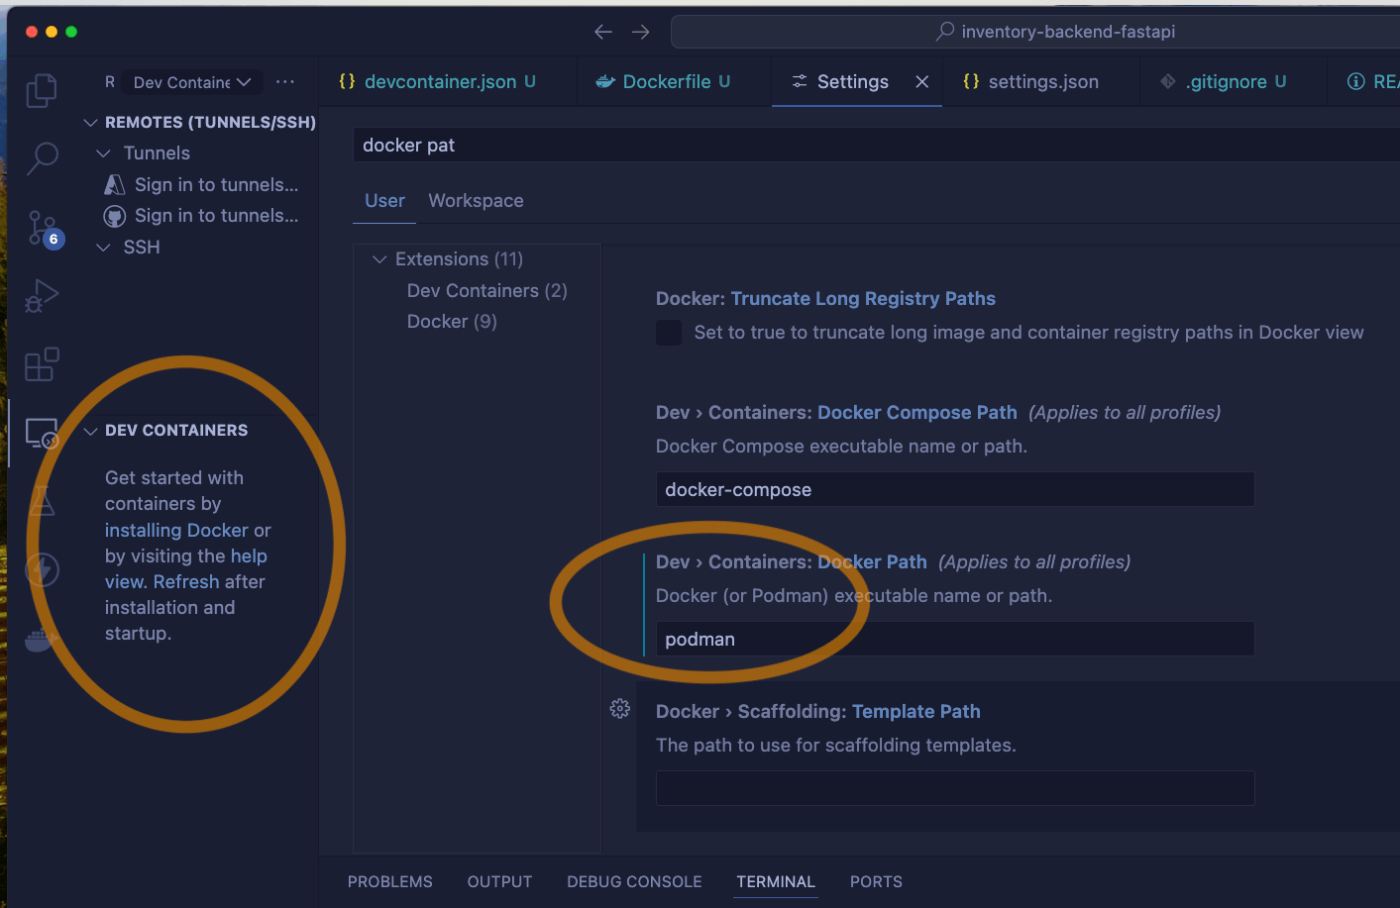Click the magnifier icon in the command center
The height and width of the screenshot is (908, 1400).
click(945, 31)
